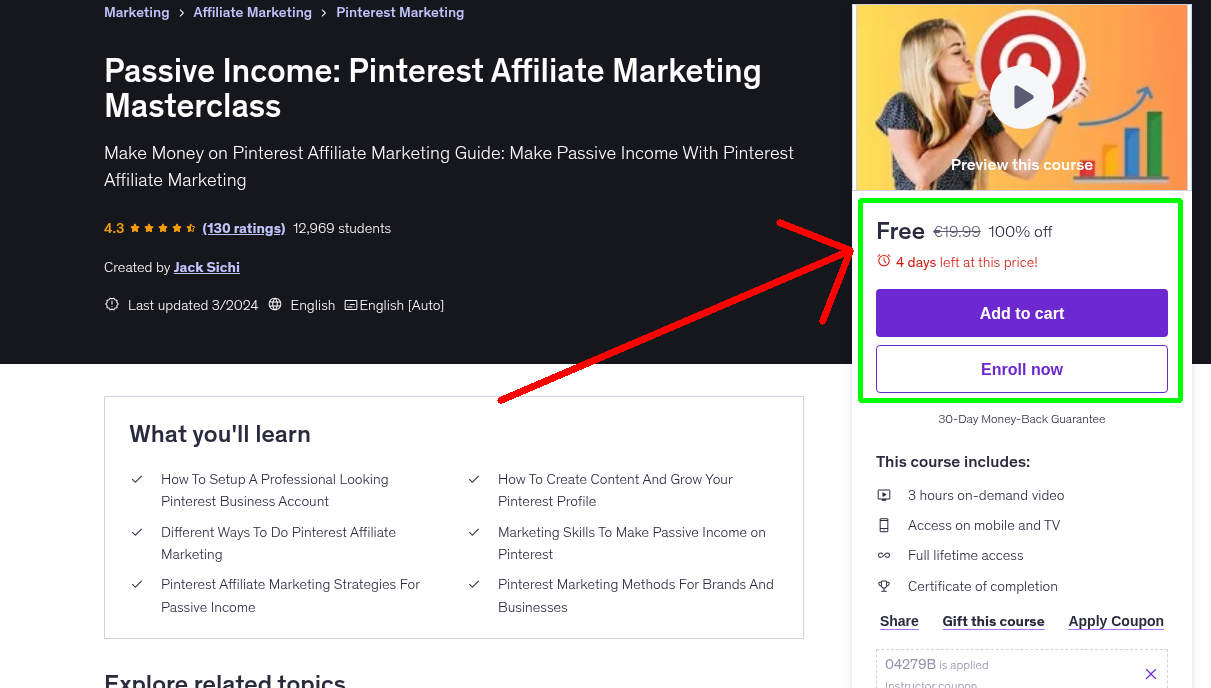The image size is (1211, 688).
Task: Click the Enroll now button
Action: click(x=1022, y=369)
